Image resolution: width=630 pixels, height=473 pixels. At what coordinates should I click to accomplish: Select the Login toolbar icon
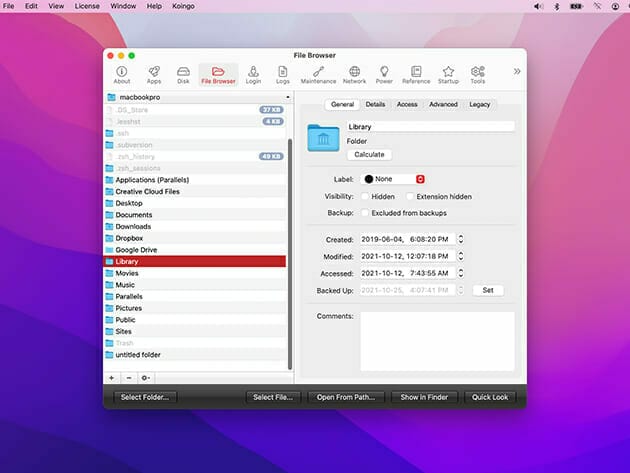(x=253, y=74)
